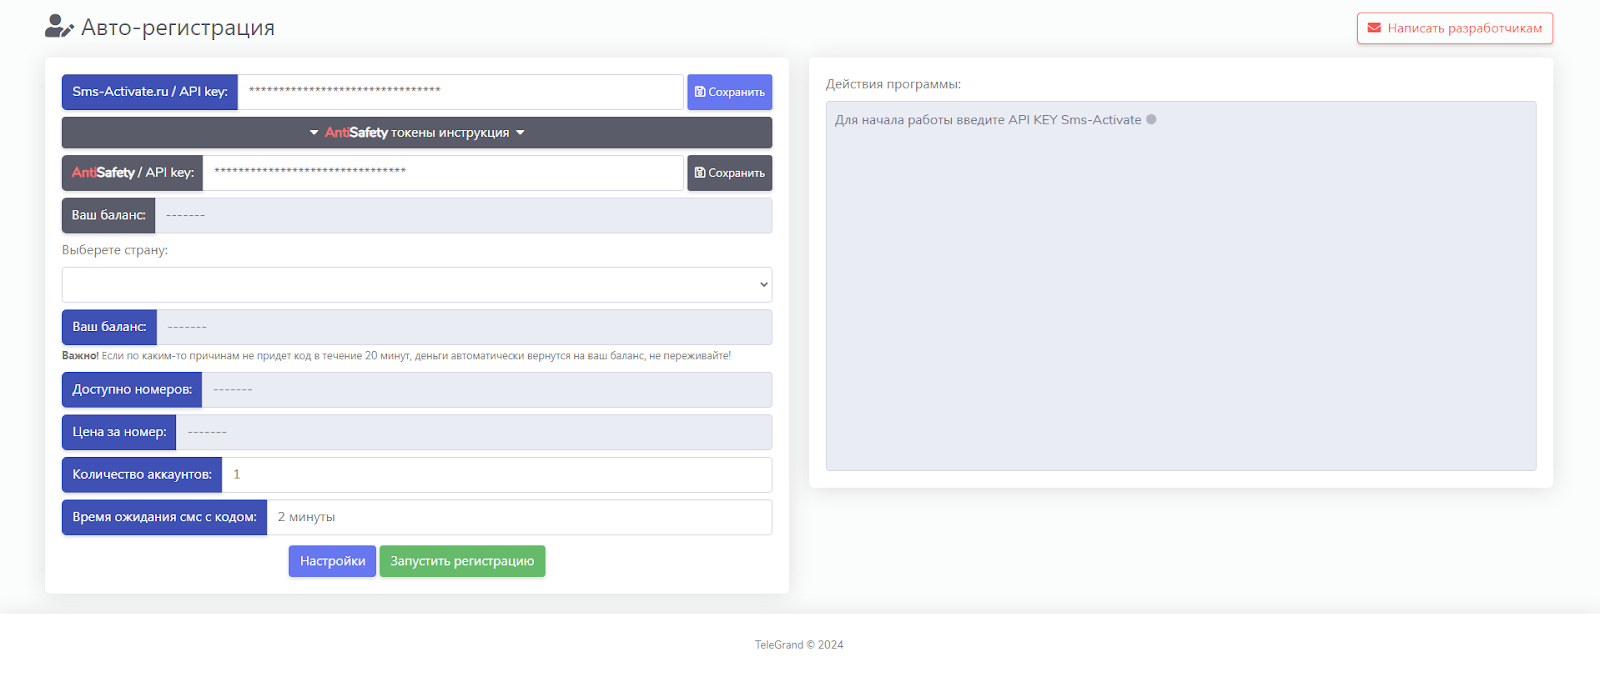
Task: Open Настройки
Action: point(332,561)
